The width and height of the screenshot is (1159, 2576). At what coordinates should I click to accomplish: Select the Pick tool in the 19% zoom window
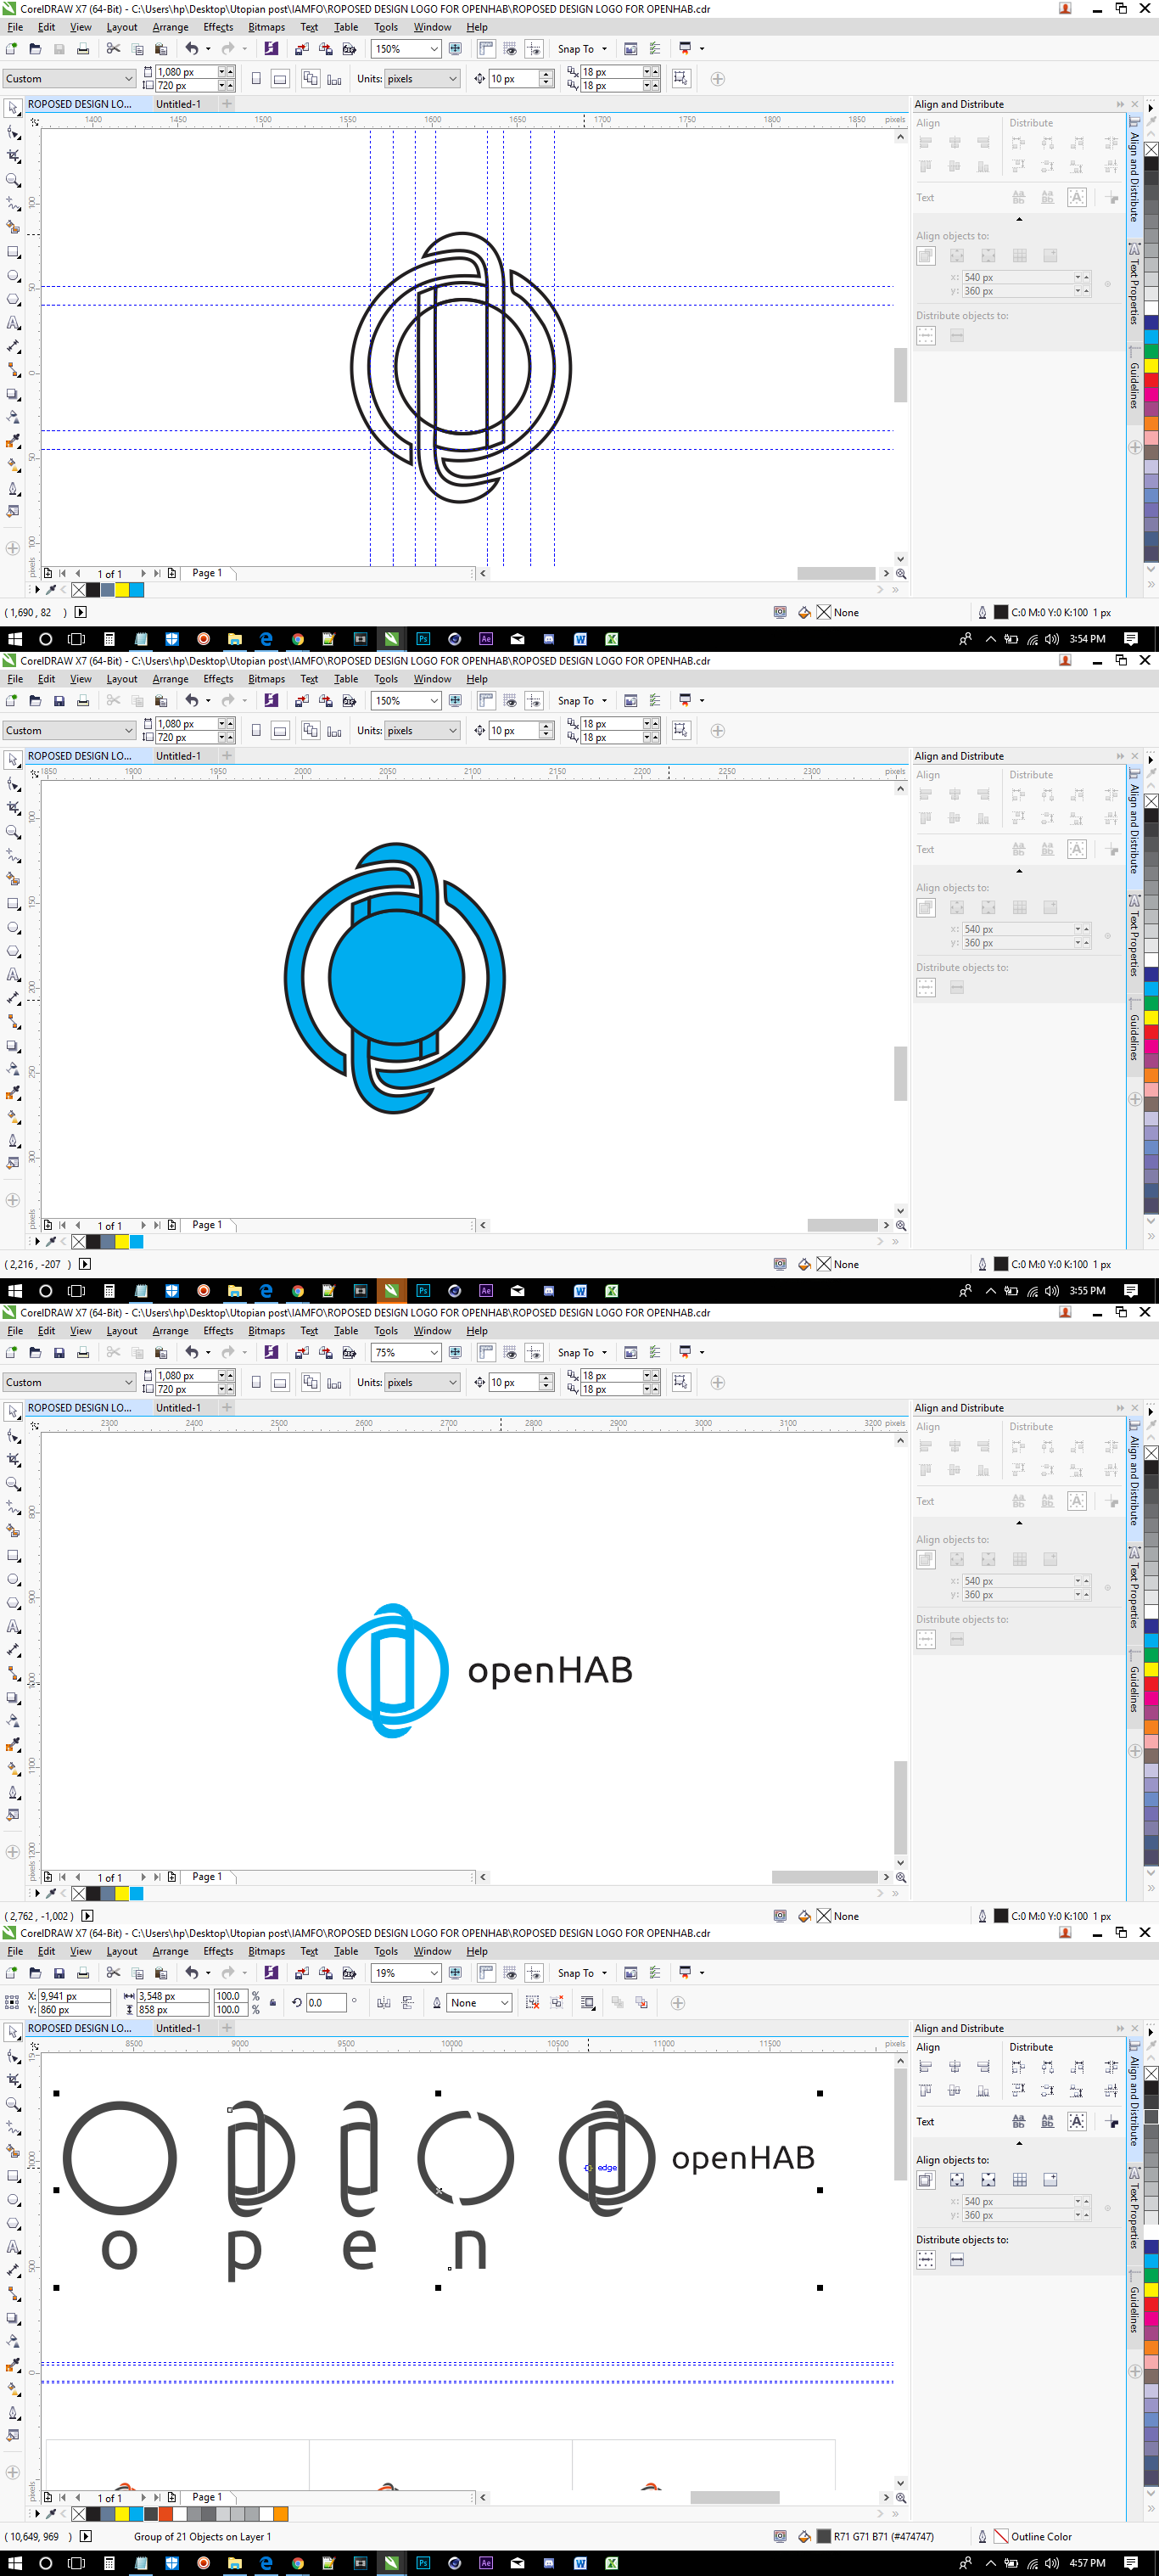coord(13,2032)
